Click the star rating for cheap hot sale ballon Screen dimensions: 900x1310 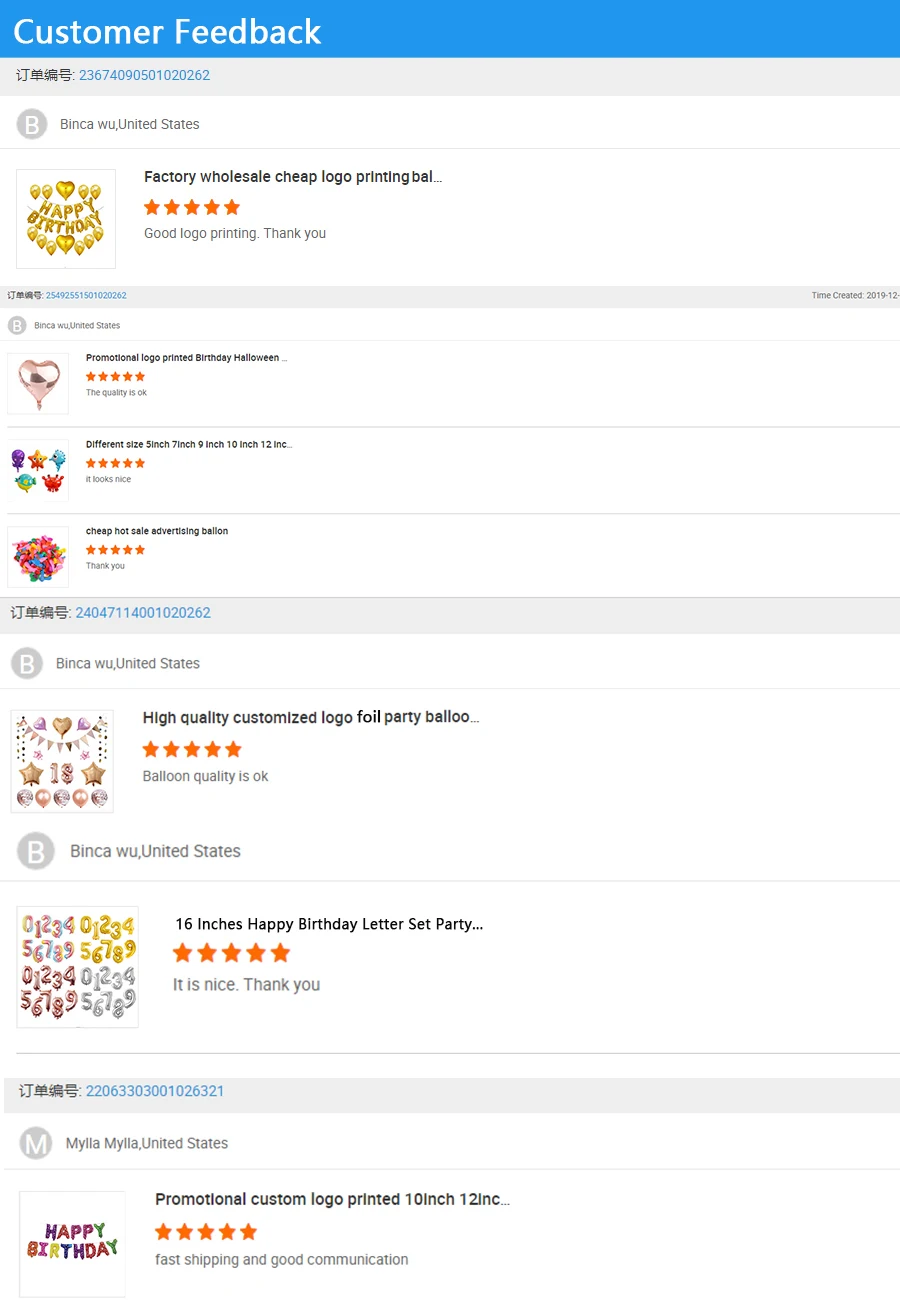(x=115, y=550)
